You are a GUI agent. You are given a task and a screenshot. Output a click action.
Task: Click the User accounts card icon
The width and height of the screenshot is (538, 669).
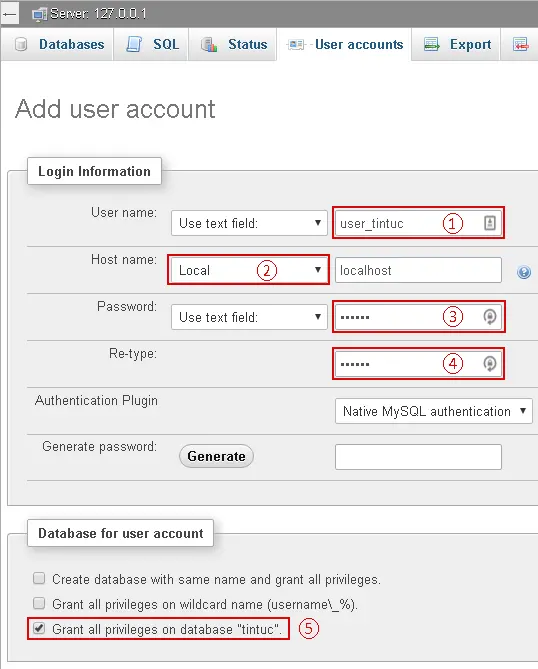pos(296,44)
